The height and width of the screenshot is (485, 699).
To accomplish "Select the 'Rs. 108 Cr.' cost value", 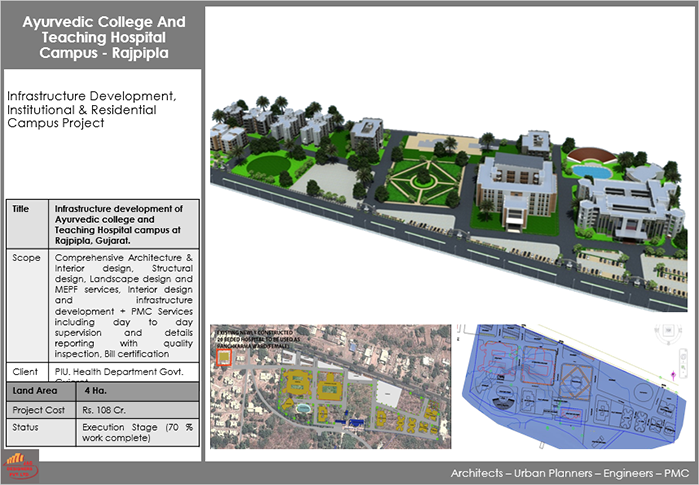I will 104,410.
